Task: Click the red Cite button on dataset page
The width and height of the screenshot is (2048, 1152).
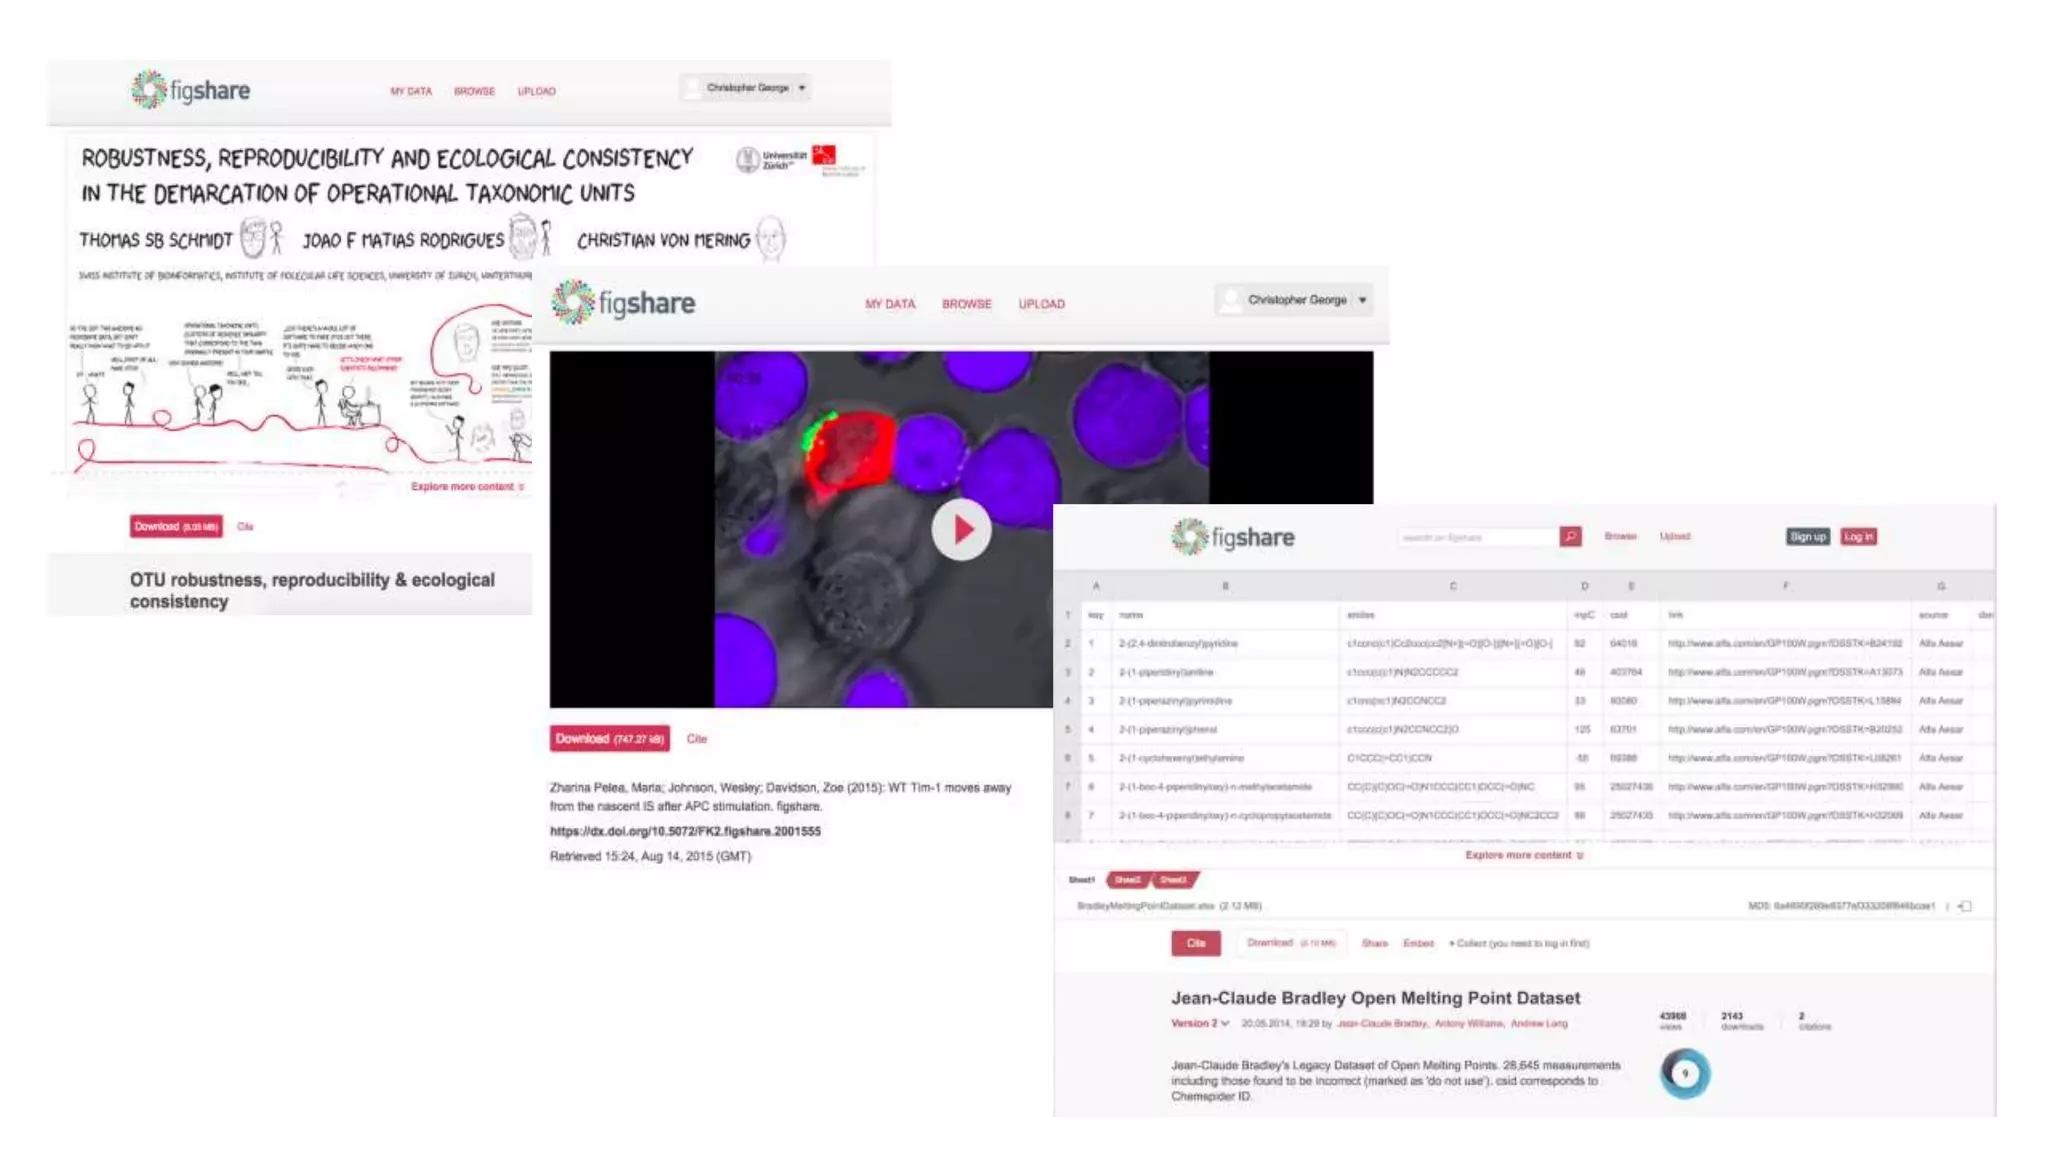Action: [x=1196, y=943]
